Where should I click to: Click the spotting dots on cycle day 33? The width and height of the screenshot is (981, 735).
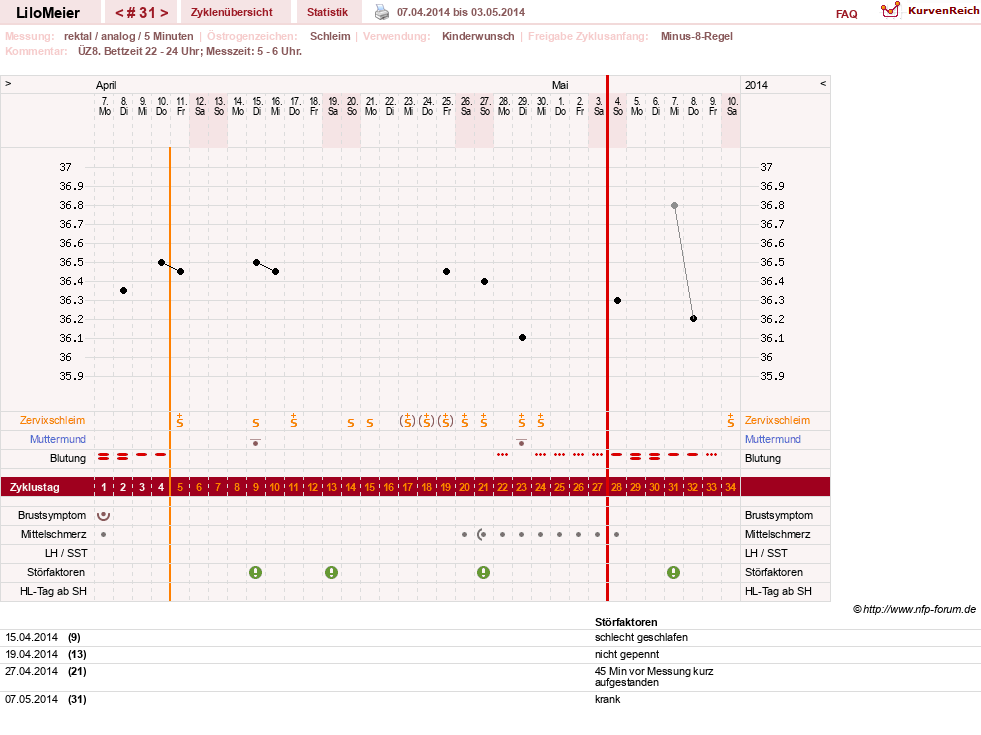pyautogui.click(x=711, y=455)
